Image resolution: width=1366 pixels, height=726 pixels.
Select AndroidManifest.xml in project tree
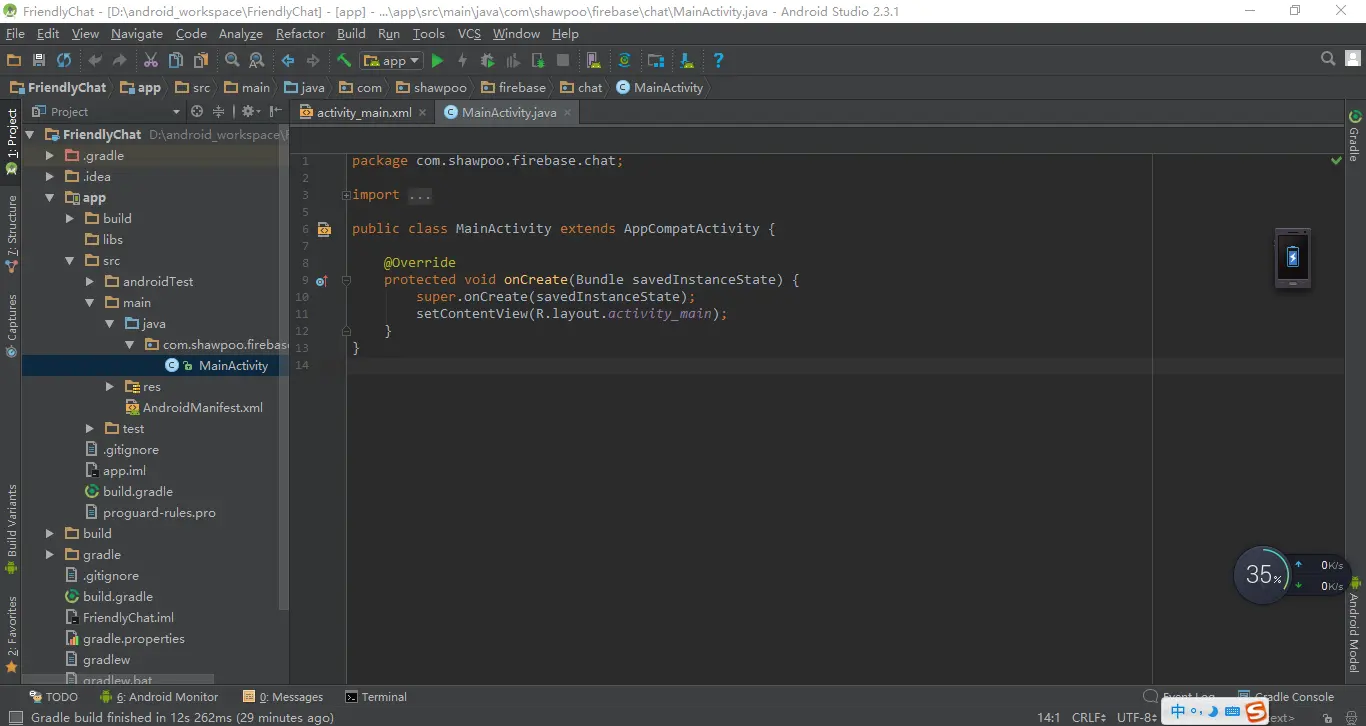pyautogui.click(x=202, y=408)
